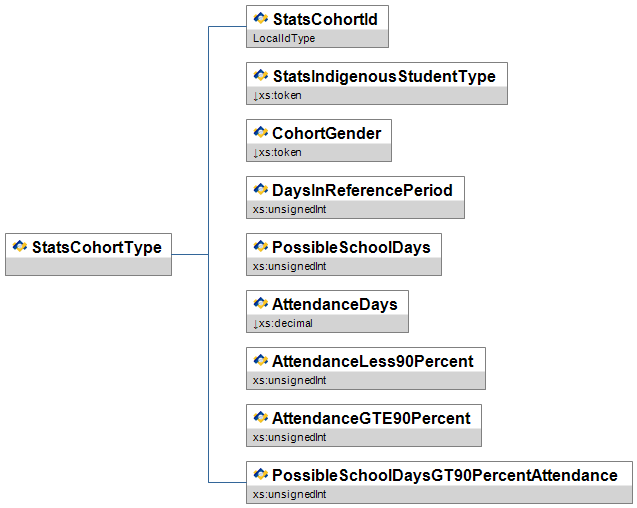Click the PossibleSchoolDaysGT90PercentAttendance element icon
The image size is (637, 508).
point(261,475)
